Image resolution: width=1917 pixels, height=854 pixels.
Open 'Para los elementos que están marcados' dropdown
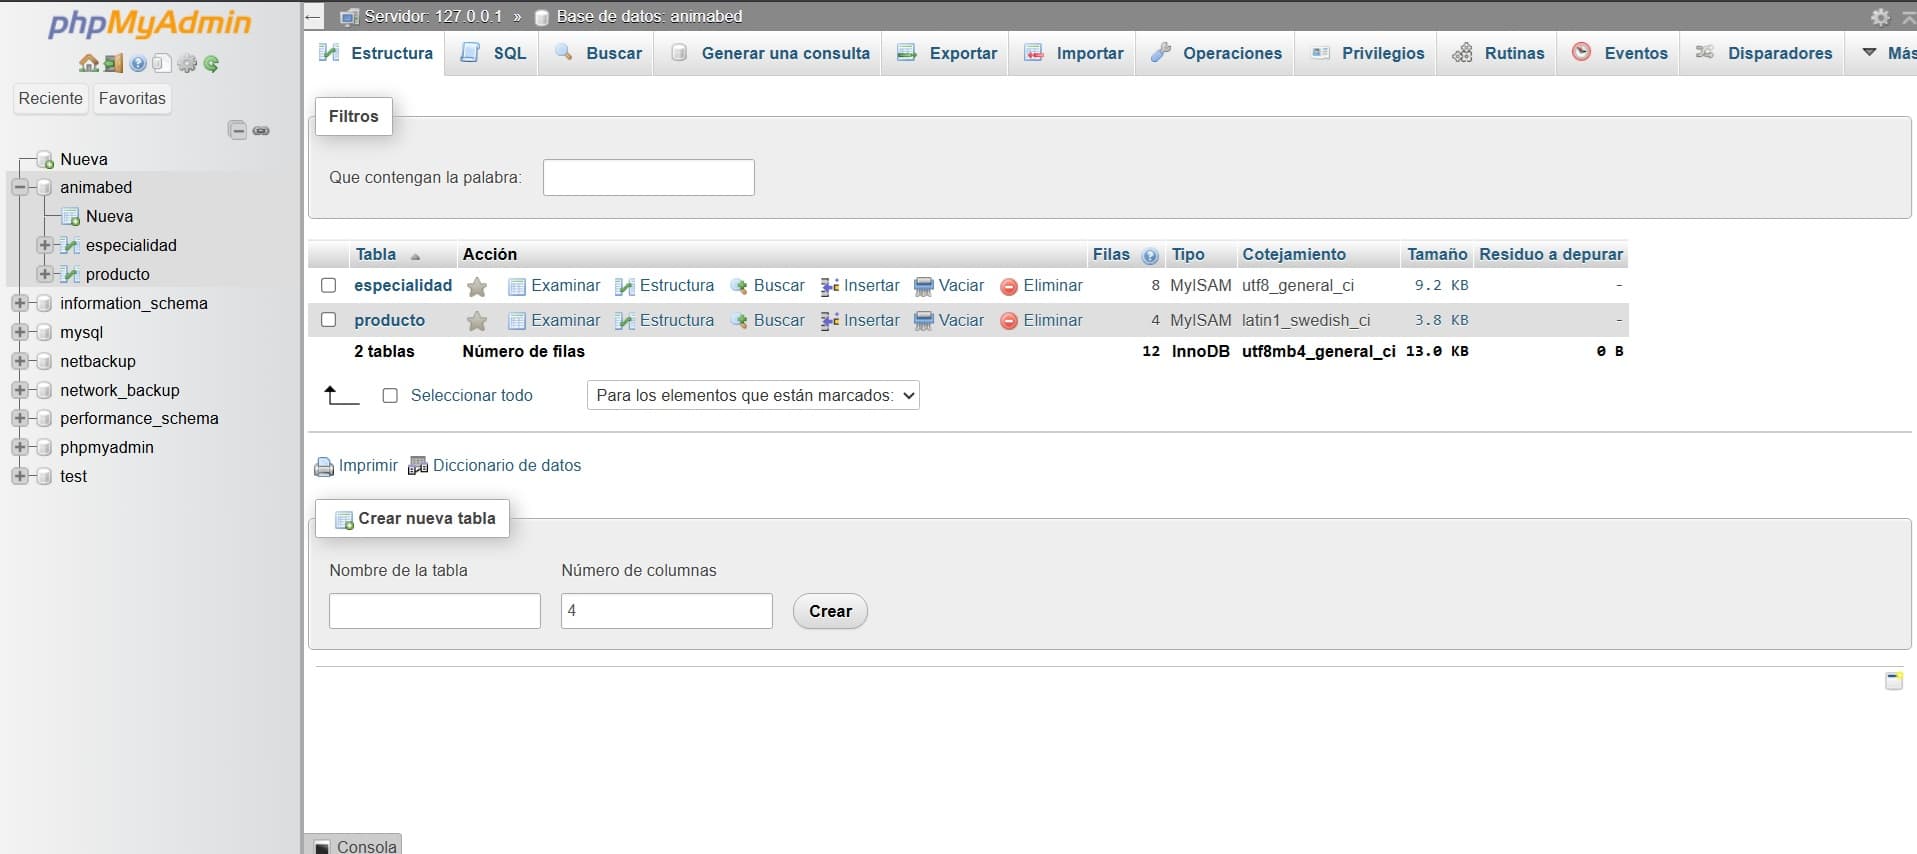753,396
